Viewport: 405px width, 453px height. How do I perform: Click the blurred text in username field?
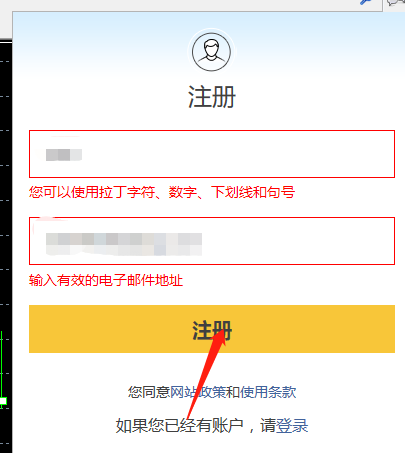click(64, 155)
